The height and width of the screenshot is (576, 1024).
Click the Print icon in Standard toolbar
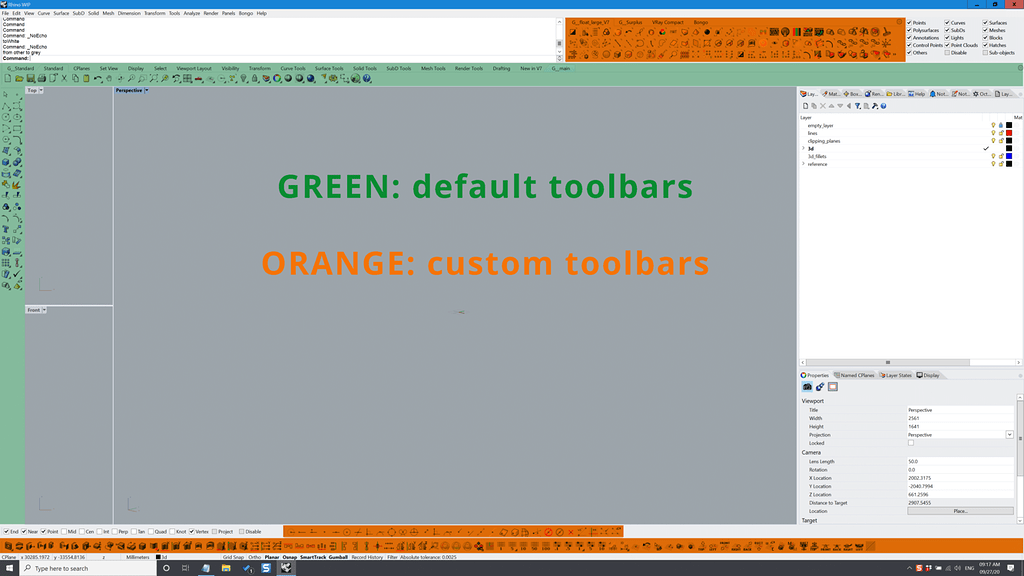(x=42, y=78)
